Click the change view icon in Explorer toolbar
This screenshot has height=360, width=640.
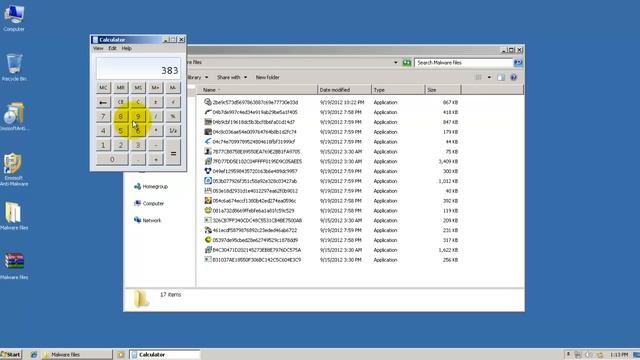479,77
